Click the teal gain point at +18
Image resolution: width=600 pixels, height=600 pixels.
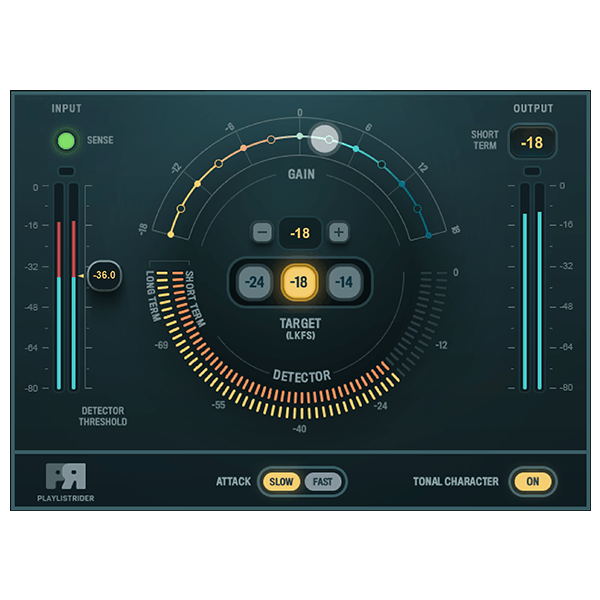point(430,235)
